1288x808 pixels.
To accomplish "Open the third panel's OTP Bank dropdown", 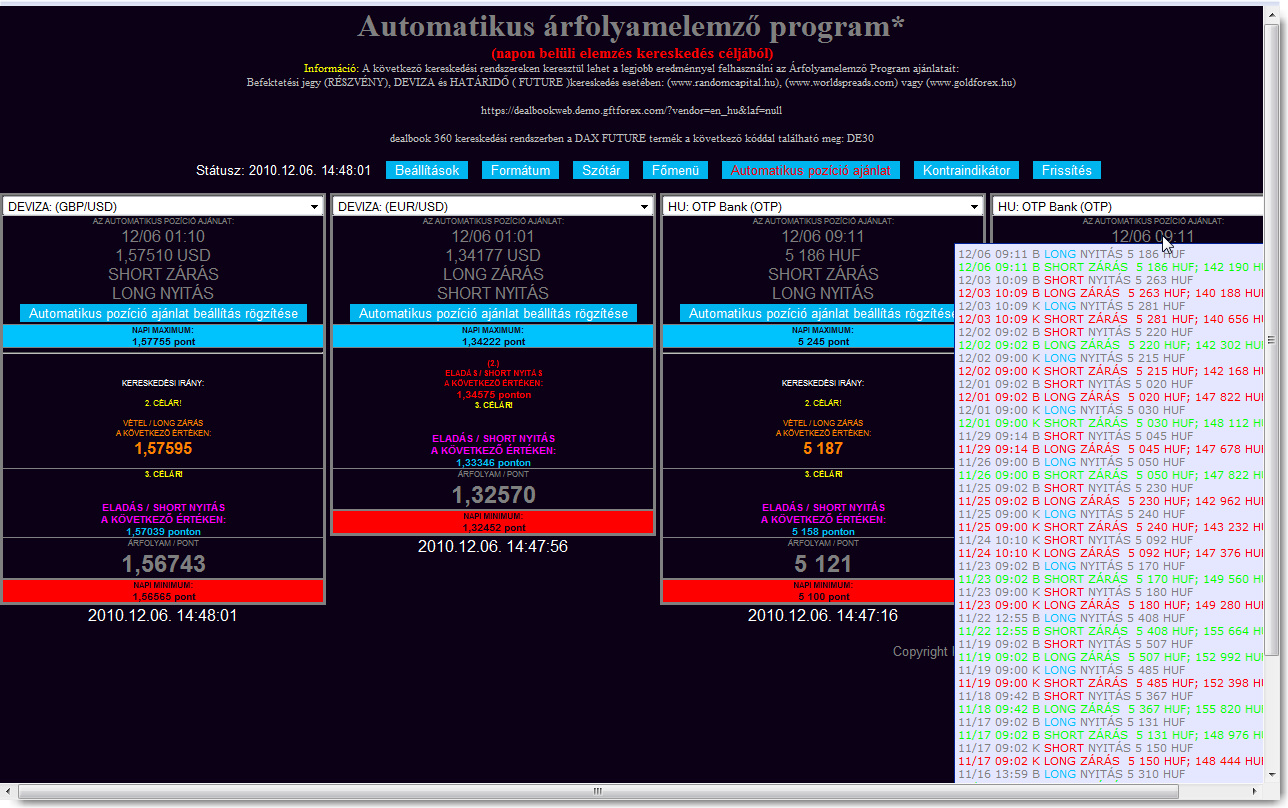I will pos(823,206).
